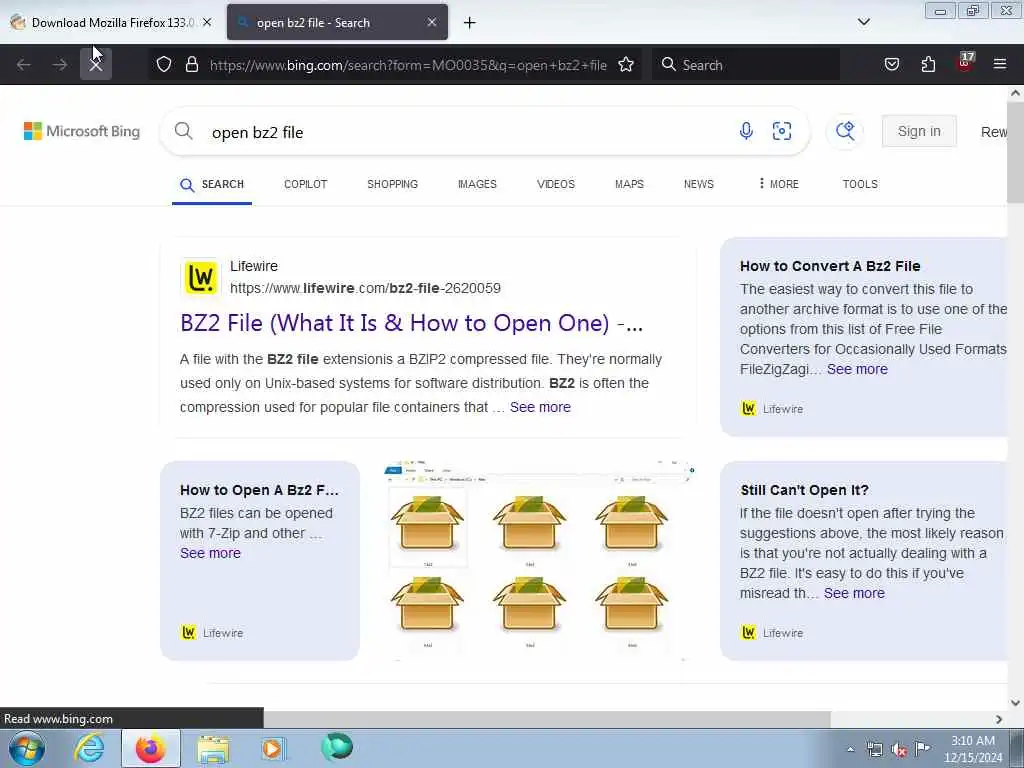The image size is (1024, 768).
Task: Close the Download Mozilla Firefox tab
Action: click(207, 22)
